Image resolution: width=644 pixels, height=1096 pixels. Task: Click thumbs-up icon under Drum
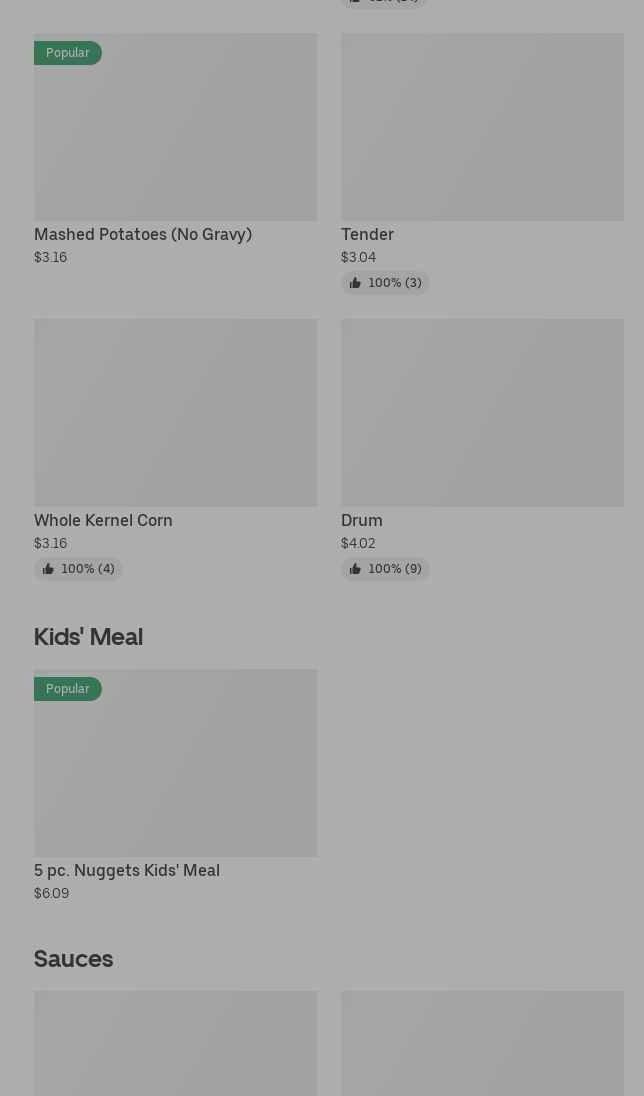355,569
